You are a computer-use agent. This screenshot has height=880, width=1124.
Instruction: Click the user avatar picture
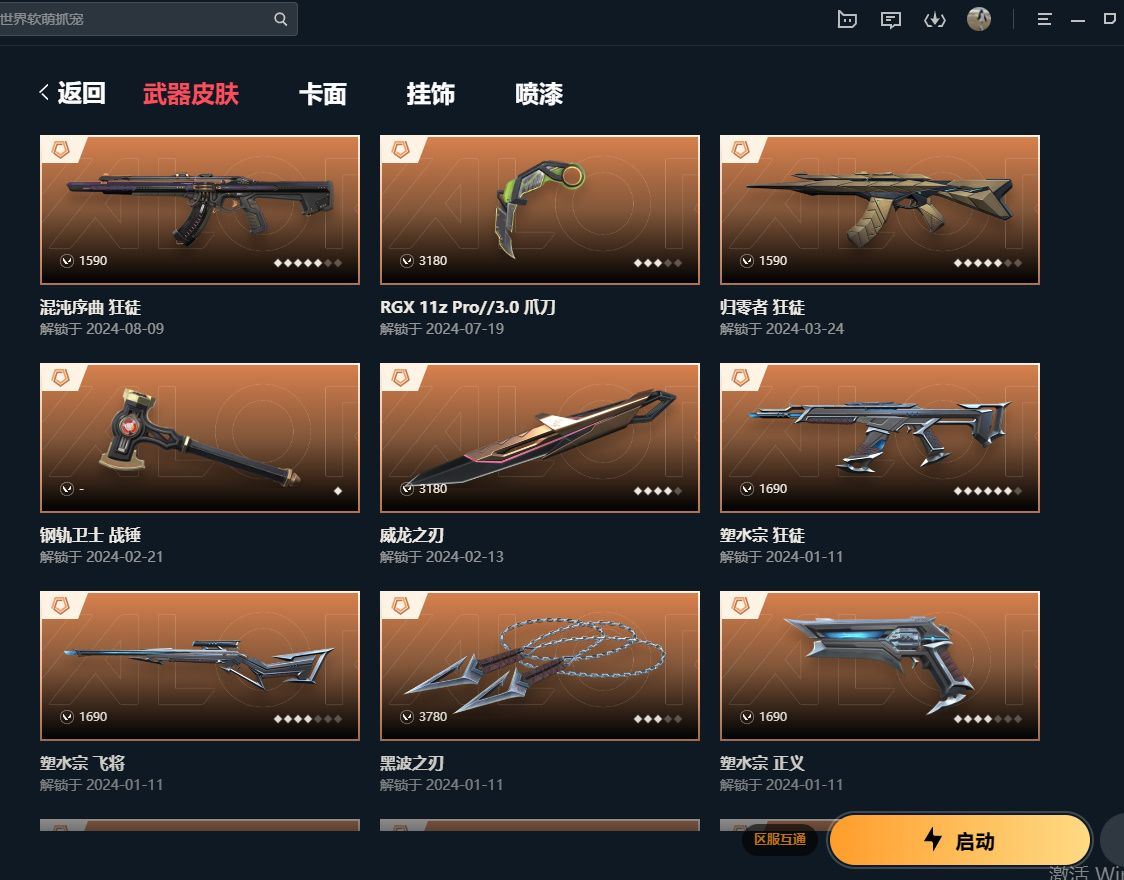978,19
